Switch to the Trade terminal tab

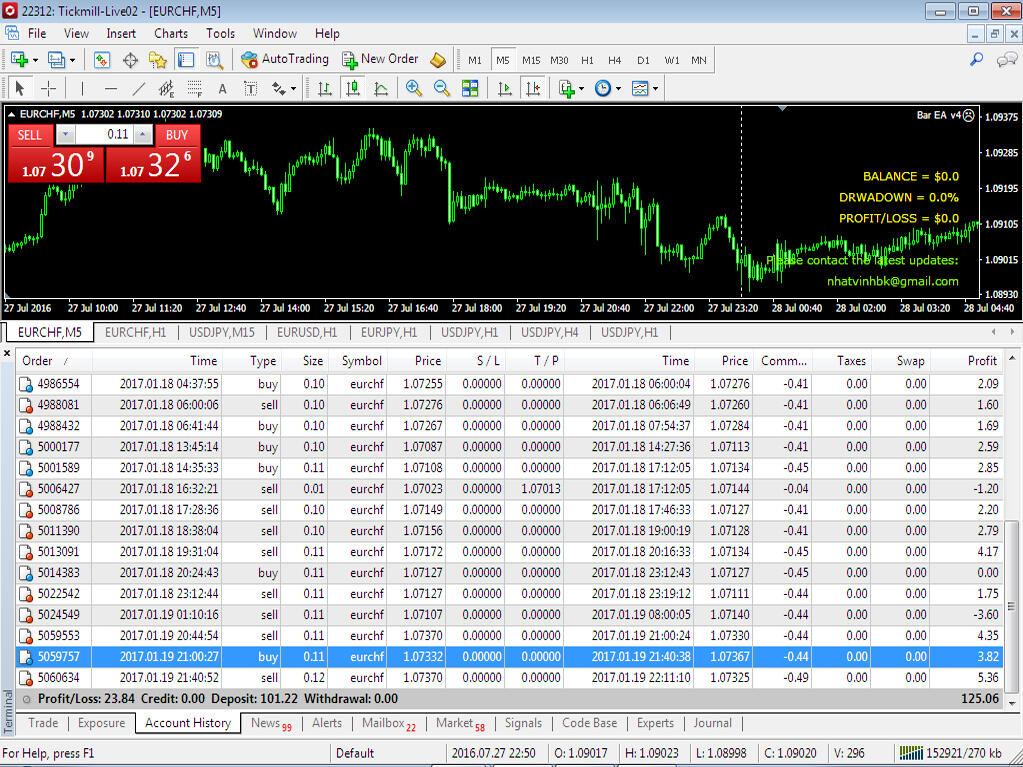point(43,723)
